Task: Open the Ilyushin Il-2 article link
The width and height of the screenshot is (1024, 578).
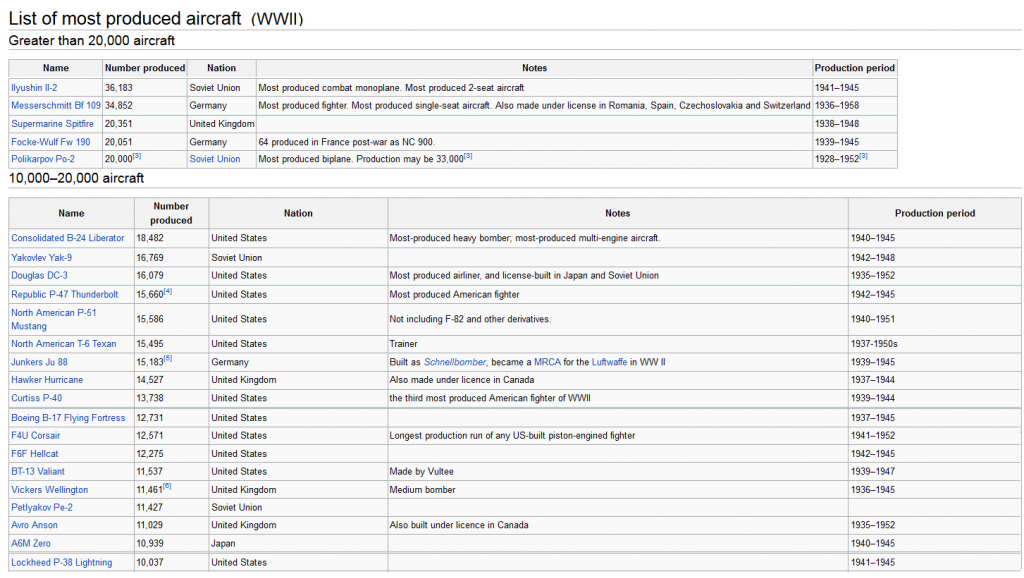Action: pos(34,88)
